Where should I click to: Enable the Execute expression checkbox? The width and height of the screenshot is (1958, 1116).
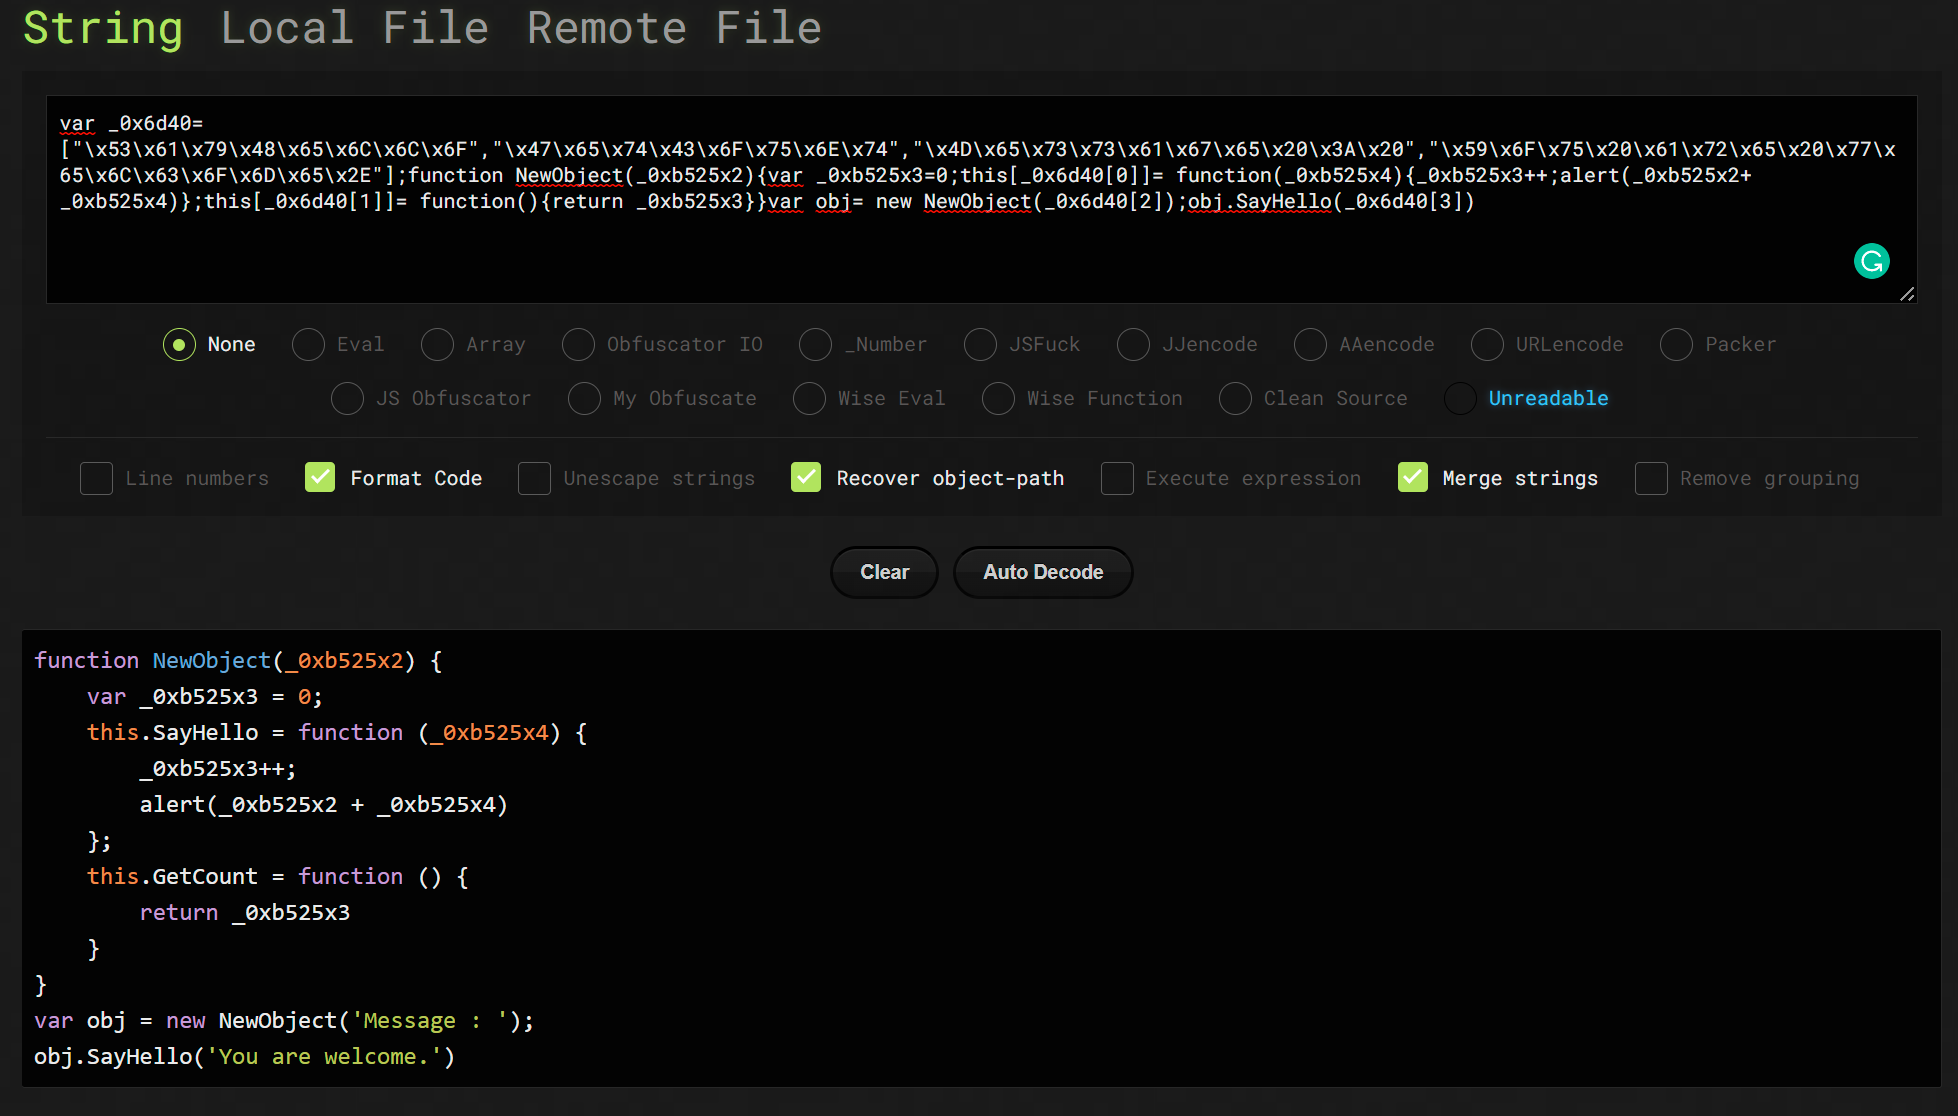pyautogui.click(x=1117, y=478)
